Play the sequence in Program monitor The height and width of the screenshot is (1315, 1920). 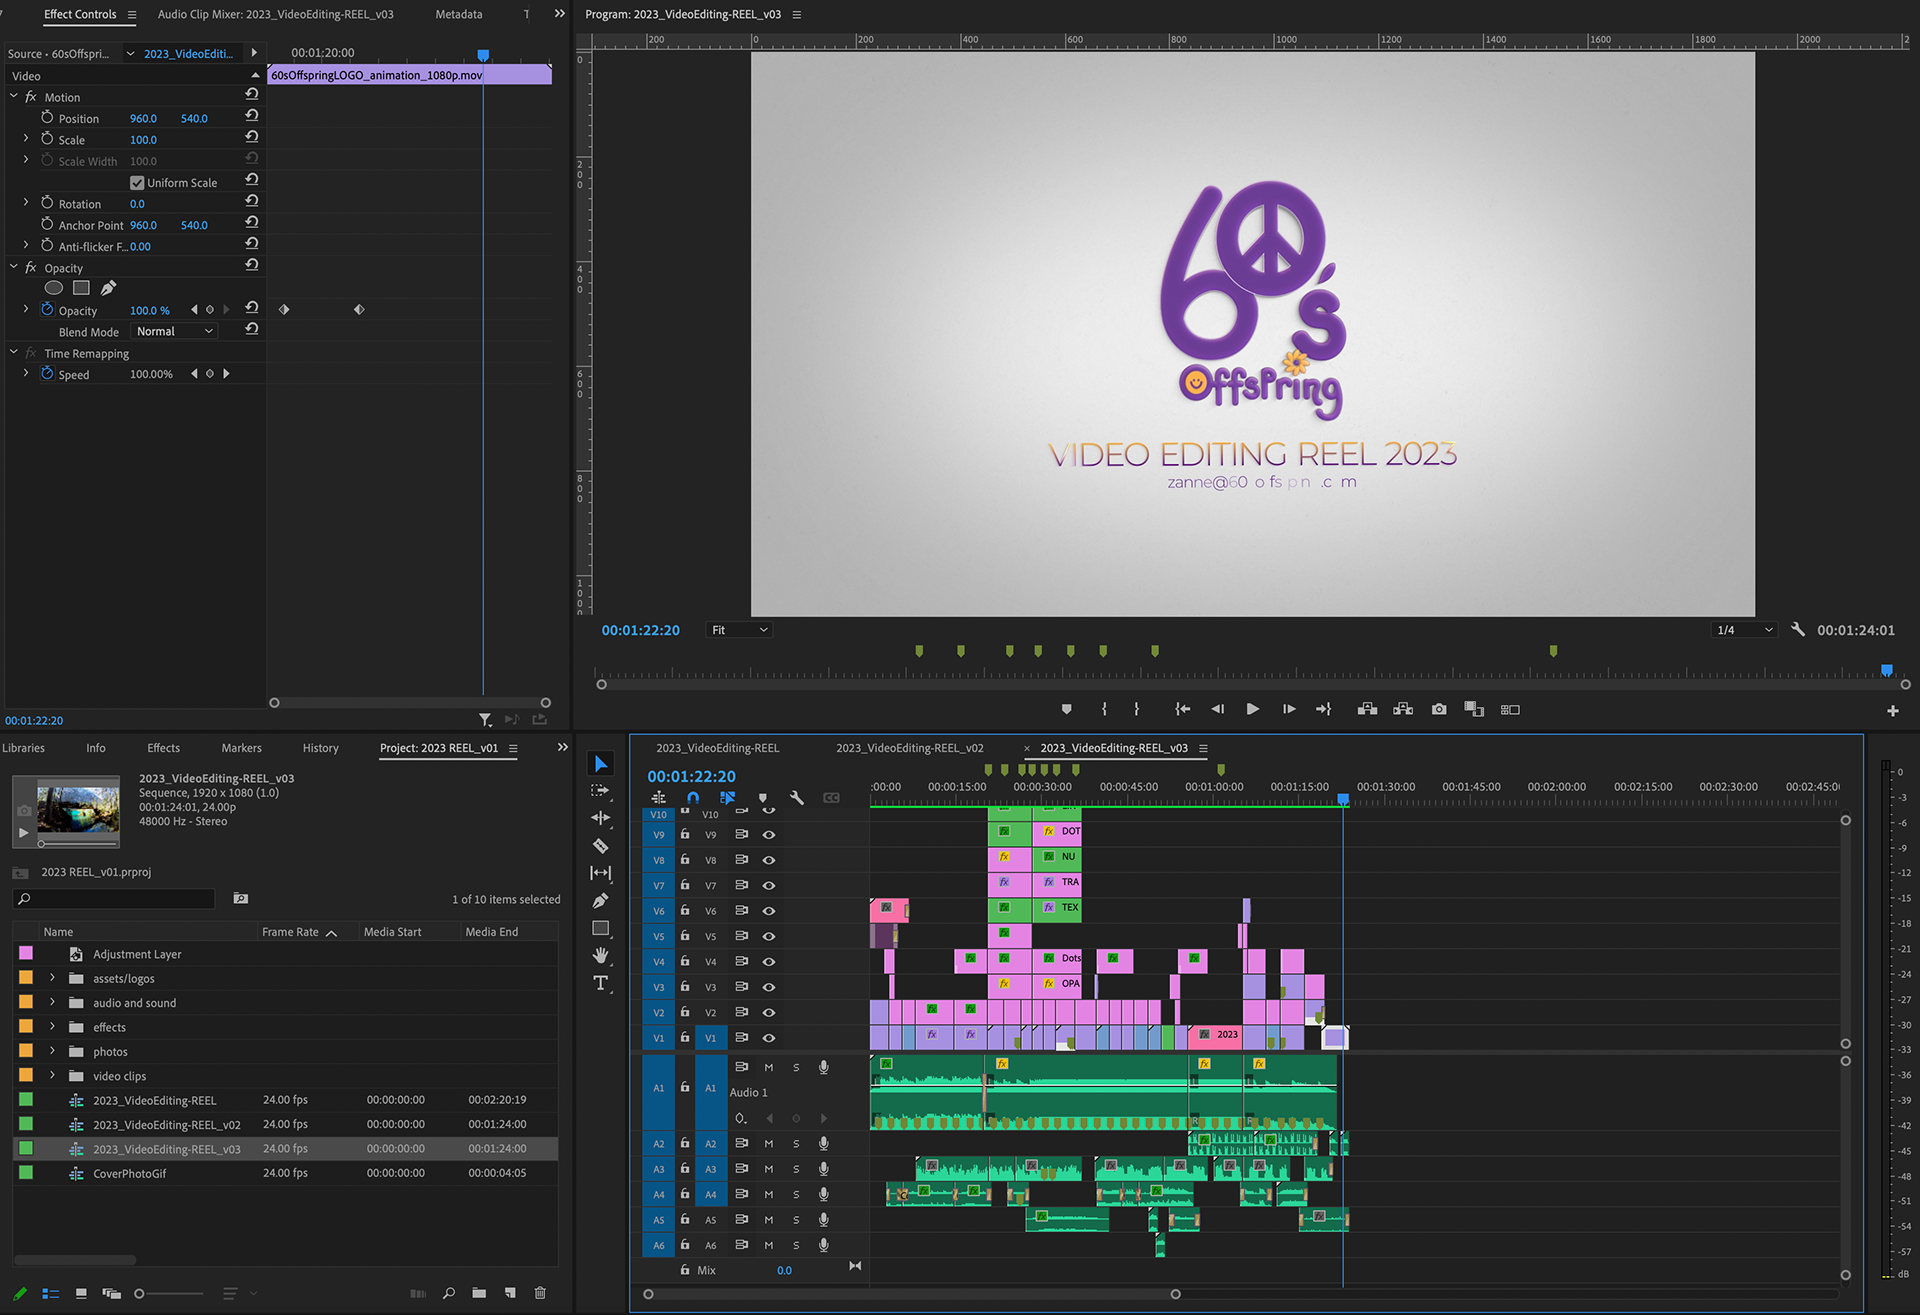pyautogui.click(x=1252, y=709)
